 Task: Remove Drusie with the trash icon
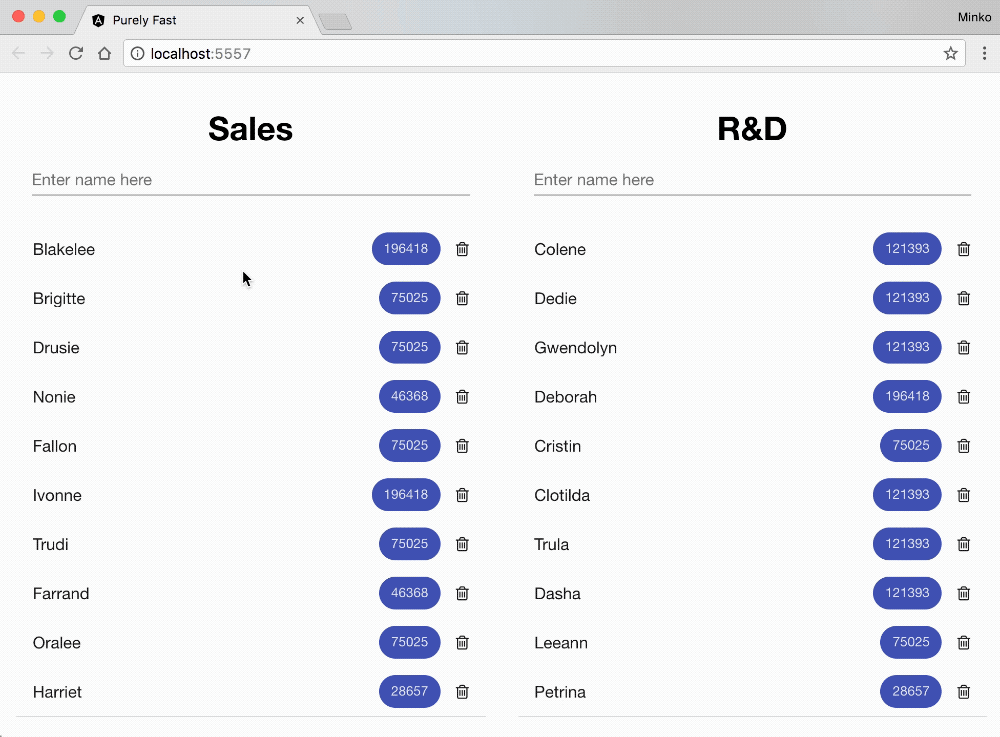click(462, 347)
